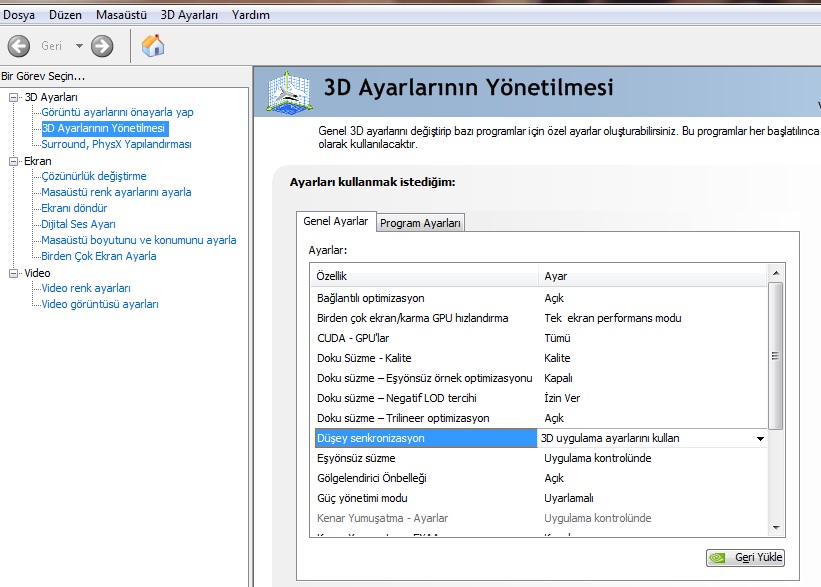The image size is (821, 587).
Task: Open Çözünürlük değiştirme
Action: click(x=94, y=176)
